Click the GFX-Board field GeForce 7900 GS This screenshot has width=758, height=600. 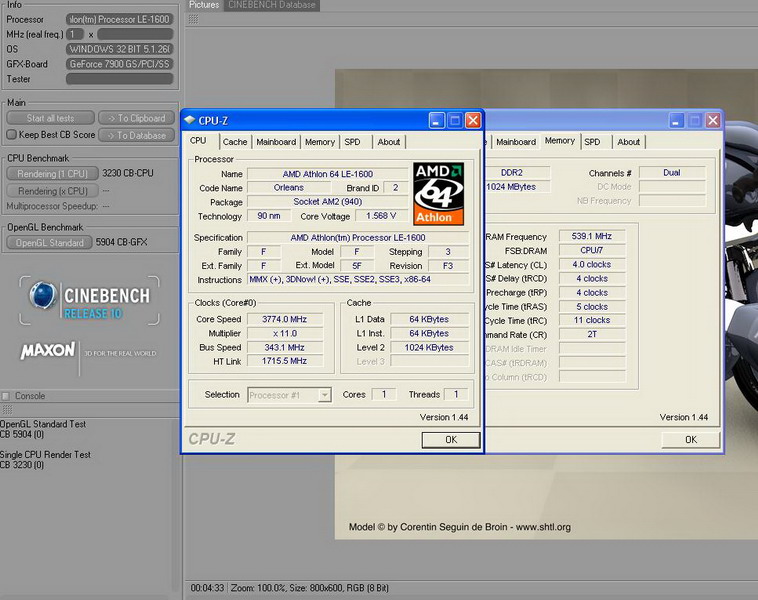119,64
